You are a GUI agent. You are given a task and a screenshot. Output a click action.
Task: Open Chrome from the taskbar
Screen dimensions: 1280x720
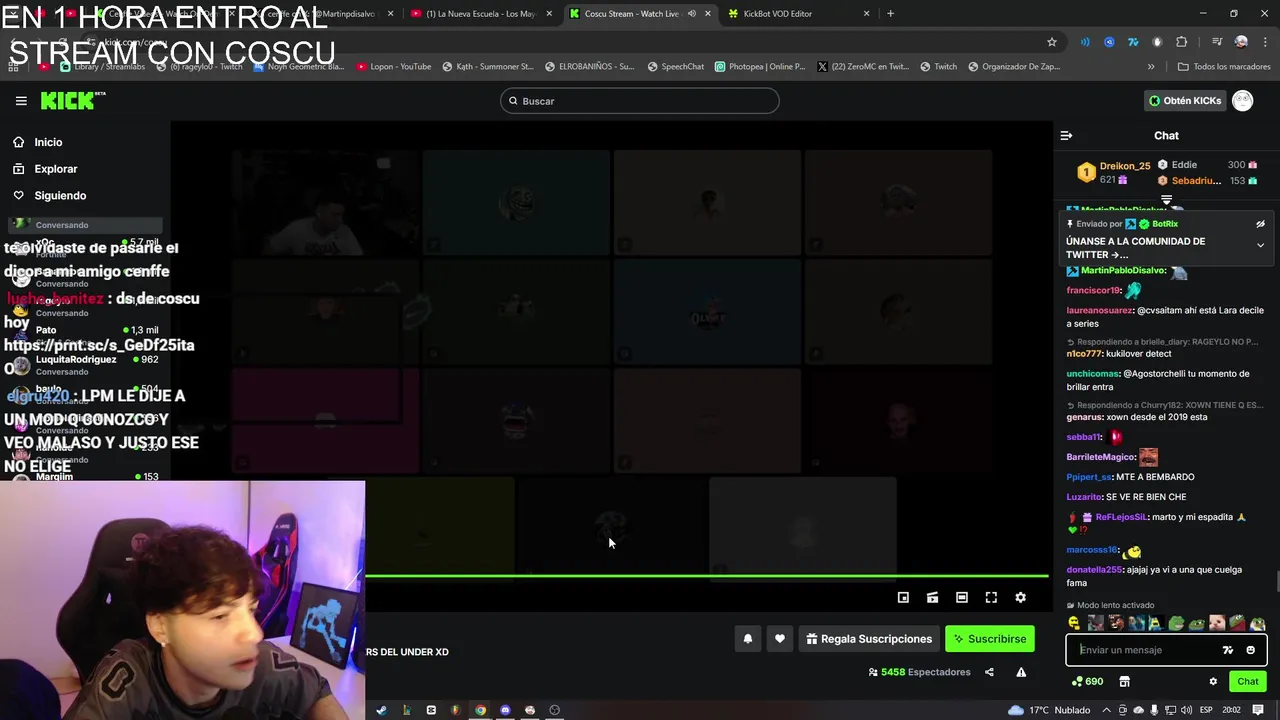(x=480, y=710)
